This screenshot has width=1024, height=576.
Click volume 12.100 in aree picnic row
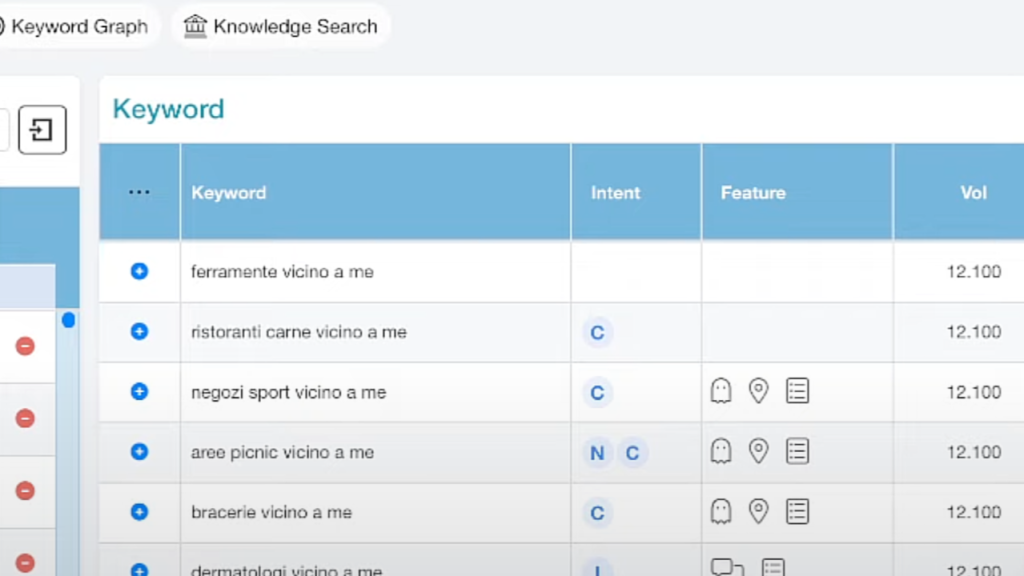974,452
